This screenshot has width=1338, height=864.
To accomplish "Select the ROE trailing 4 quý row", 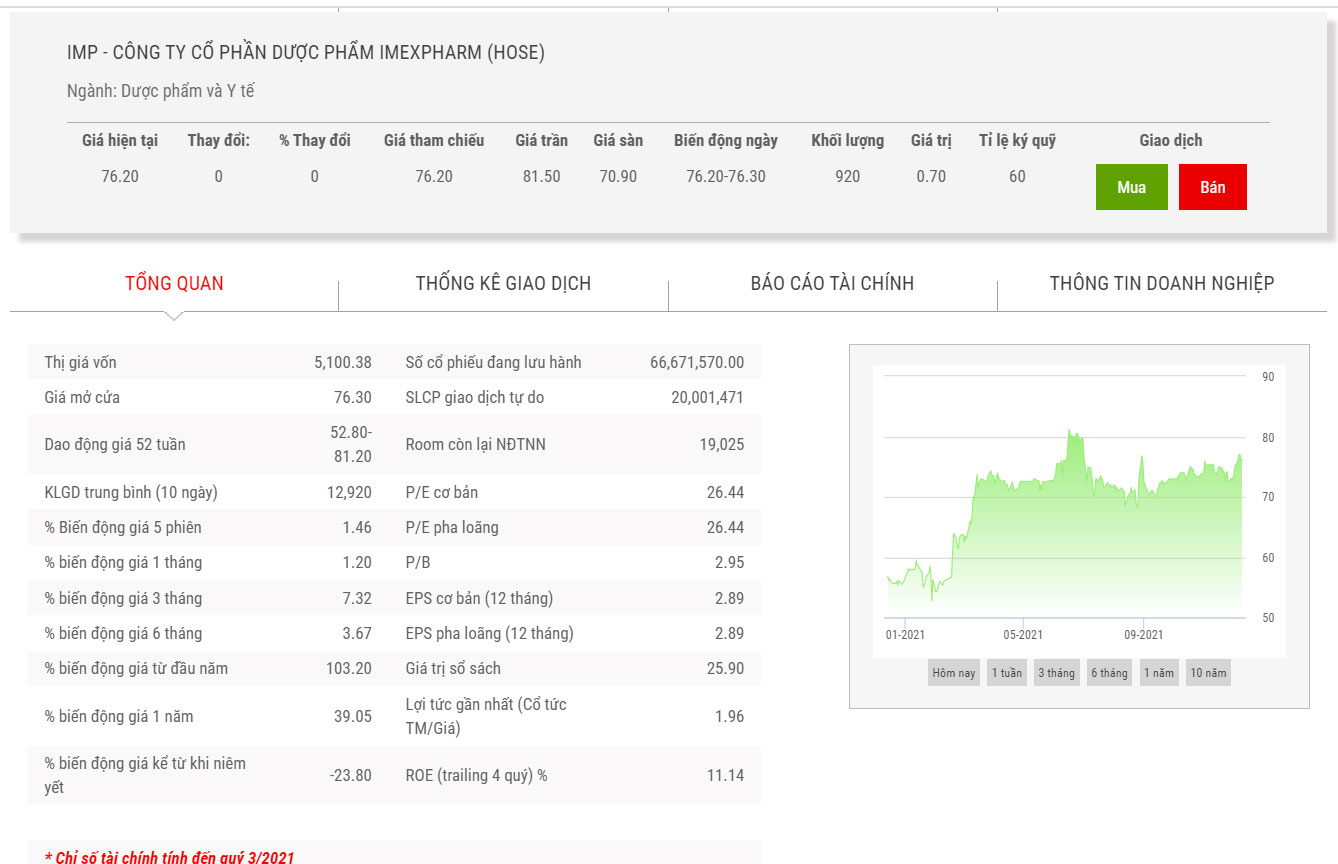I will tap(574, 775).
